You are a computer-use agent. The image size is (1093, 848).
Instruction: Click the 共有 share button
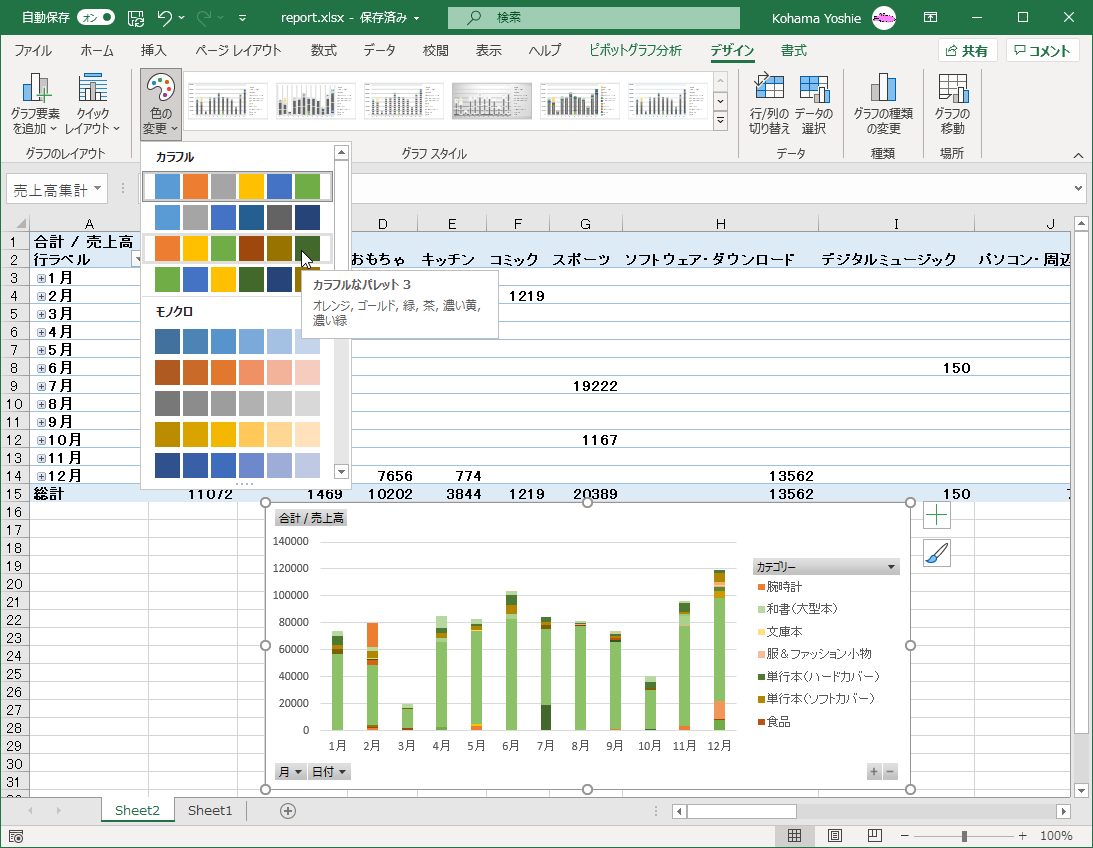pyautogui.click(x=966, y=51)
